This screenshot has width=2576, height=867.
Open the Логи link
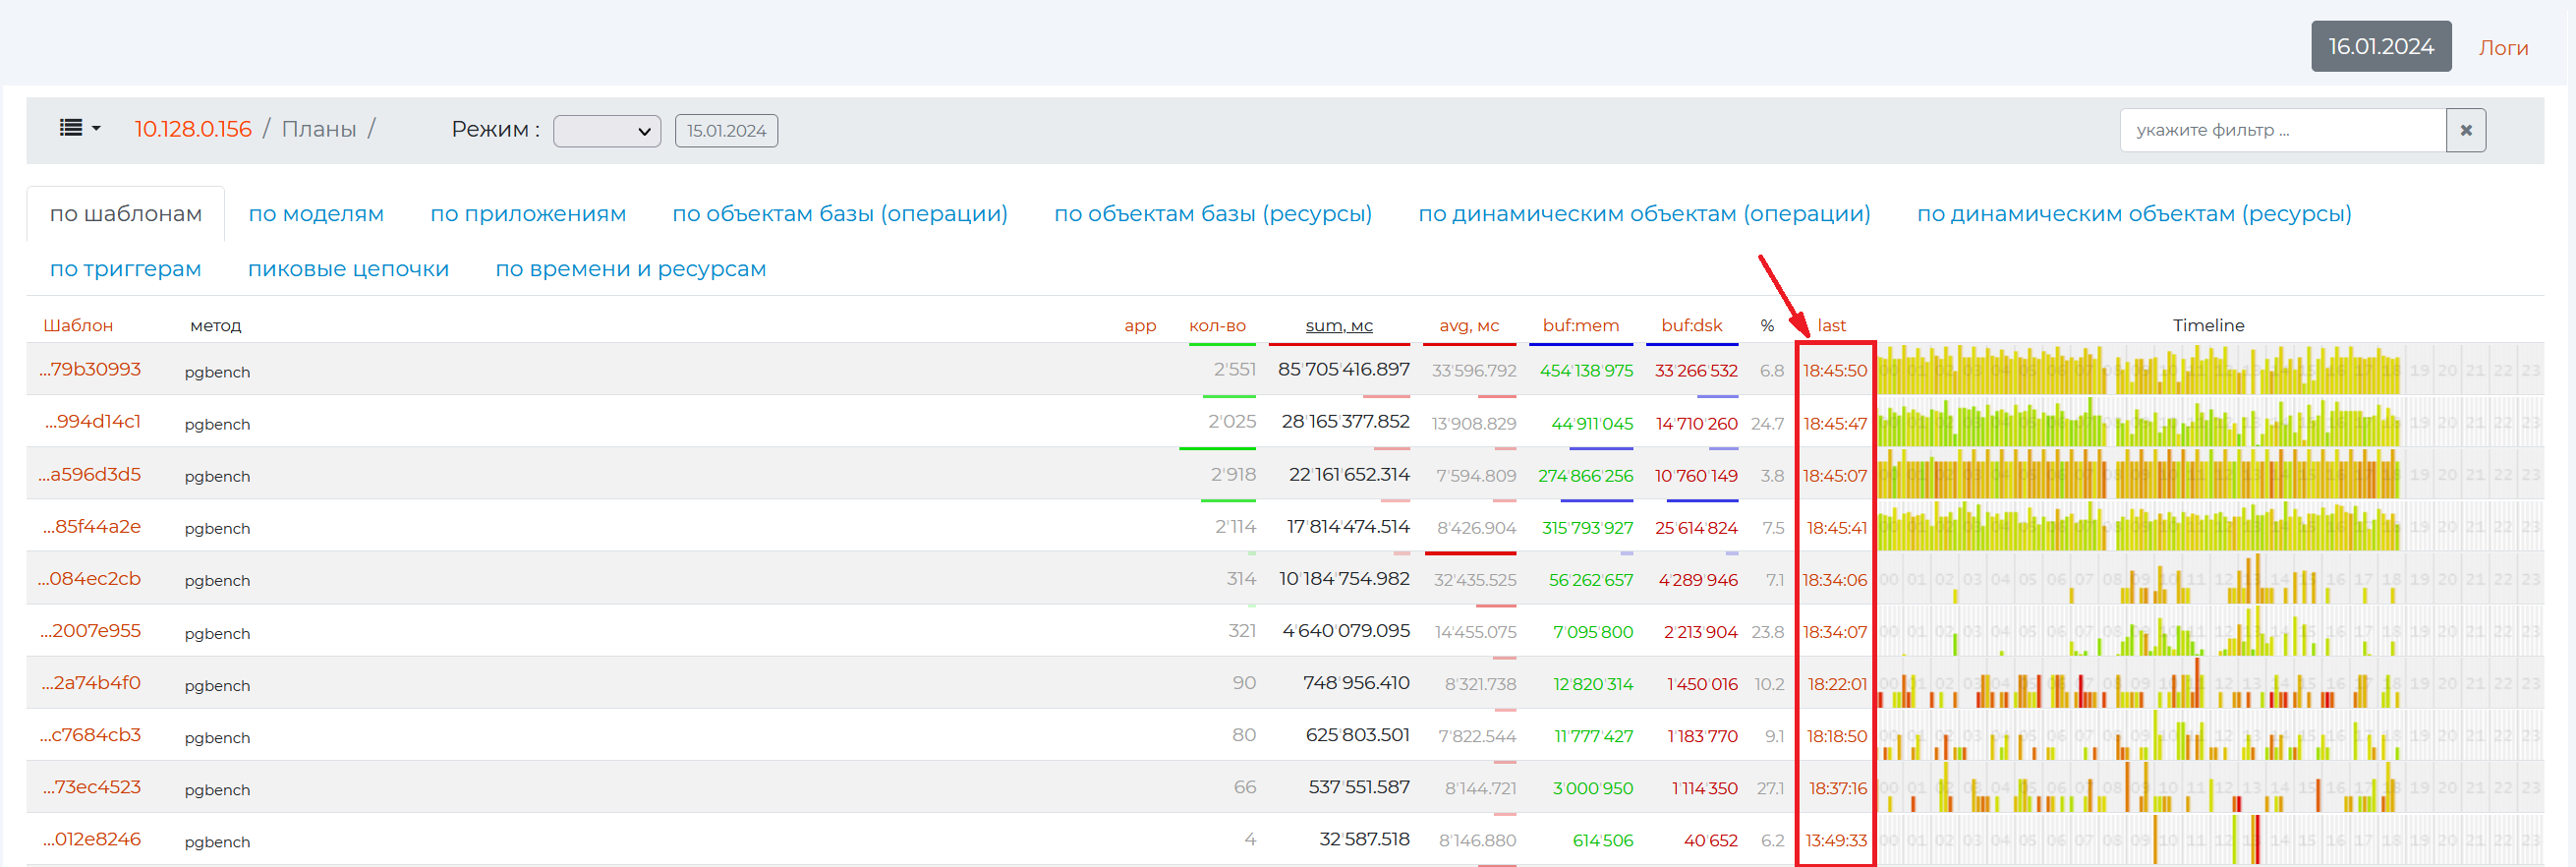2502,48
